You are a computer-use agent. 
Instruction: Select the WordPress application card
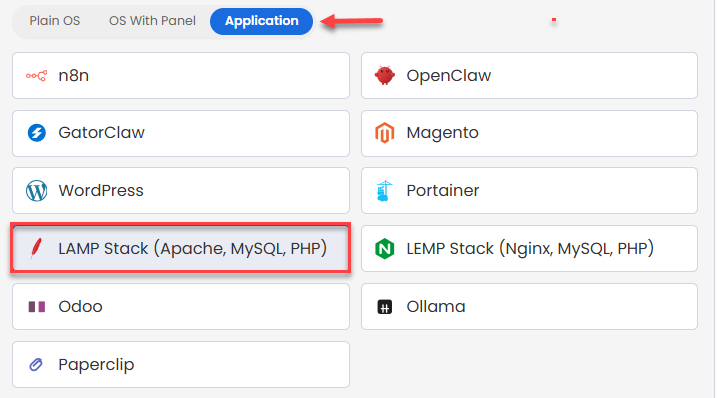(181, 191)
